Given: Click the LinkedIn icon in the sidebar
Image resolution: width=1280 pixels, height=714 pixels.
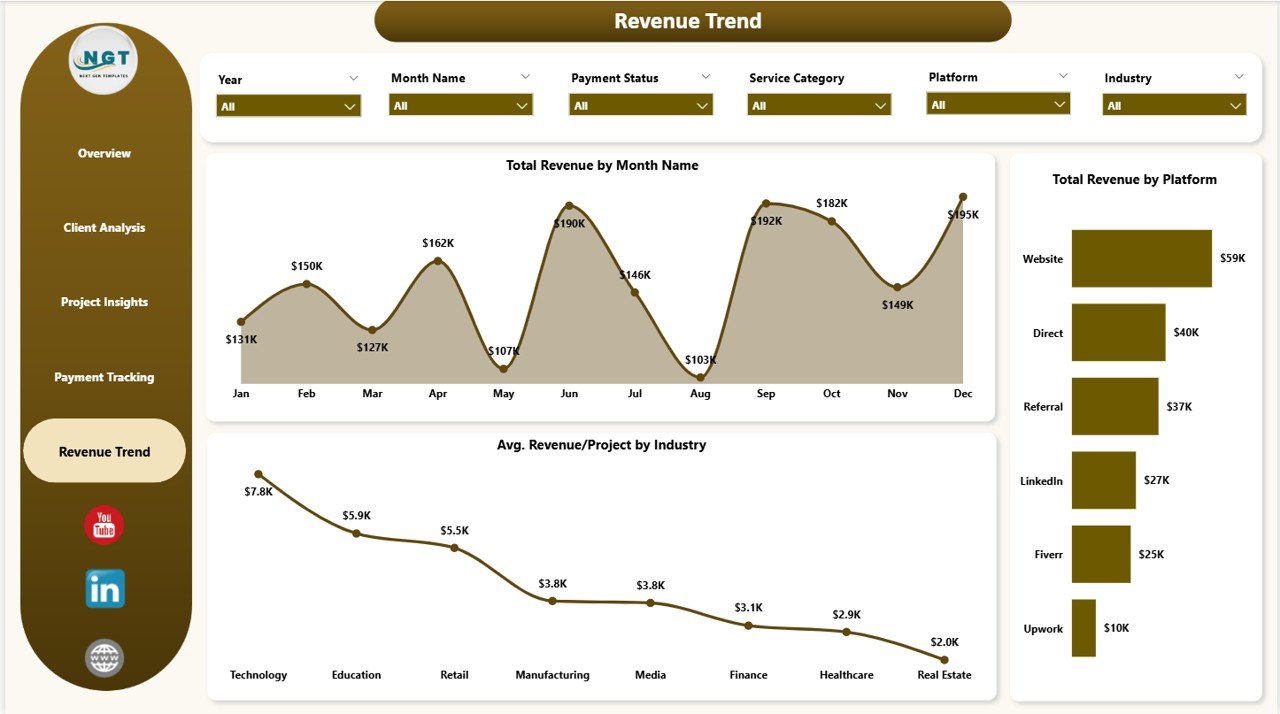Looking at the screenshot, I should [103, 589].
